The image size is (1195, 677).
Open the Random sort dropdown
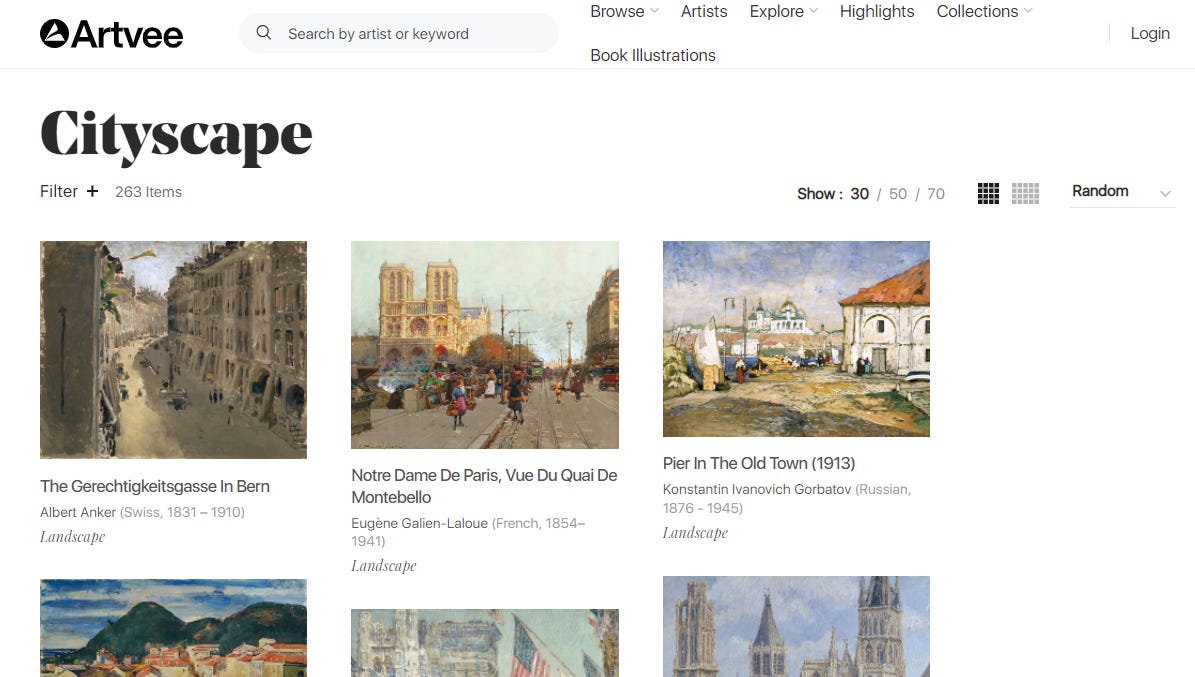tap(1121, 191)
